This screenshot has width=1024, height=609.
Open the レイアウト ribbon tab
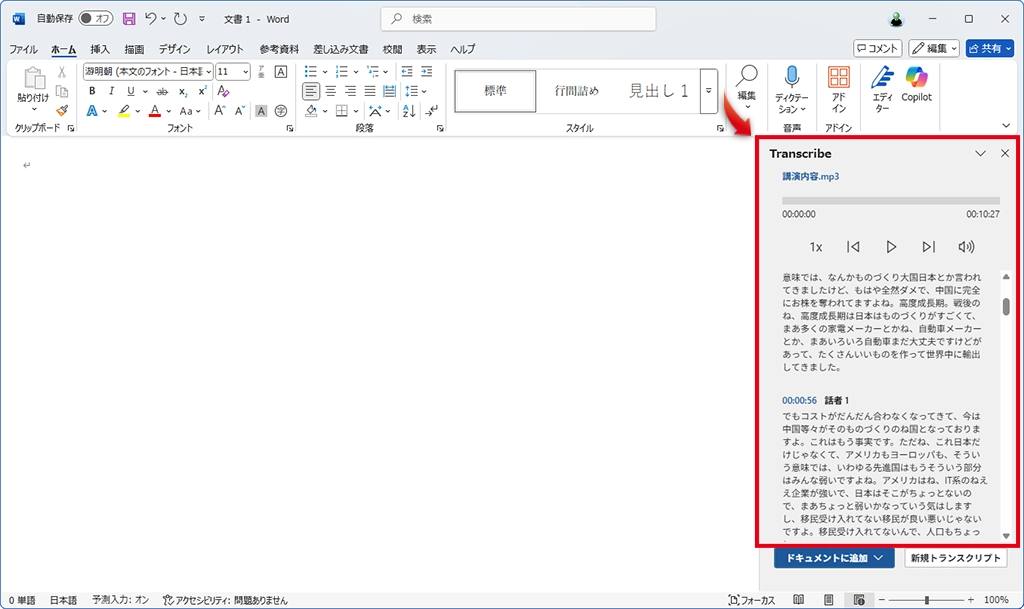224,49
